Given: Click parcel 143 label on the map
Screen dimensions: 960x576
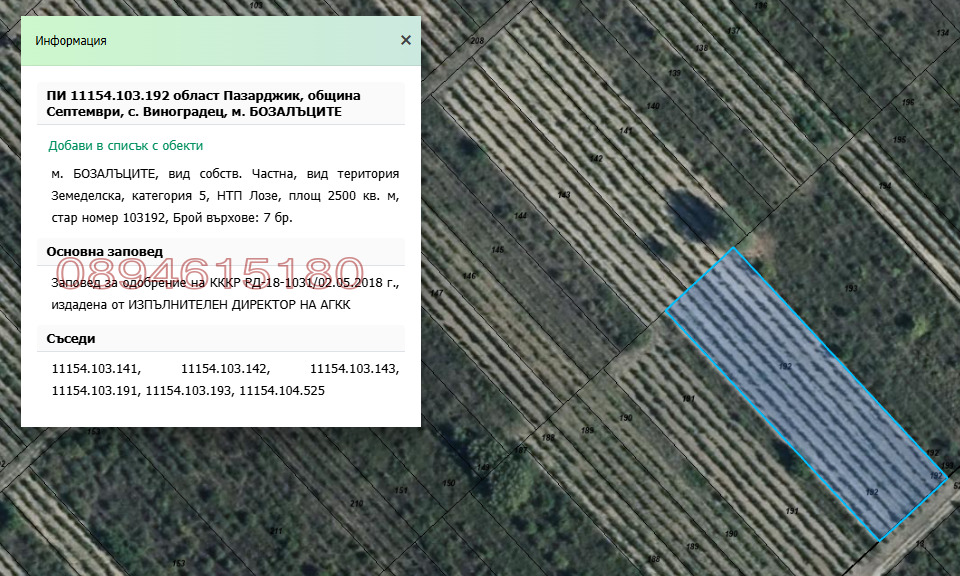Looking at the screenshot, I should (x=564, y=195).
